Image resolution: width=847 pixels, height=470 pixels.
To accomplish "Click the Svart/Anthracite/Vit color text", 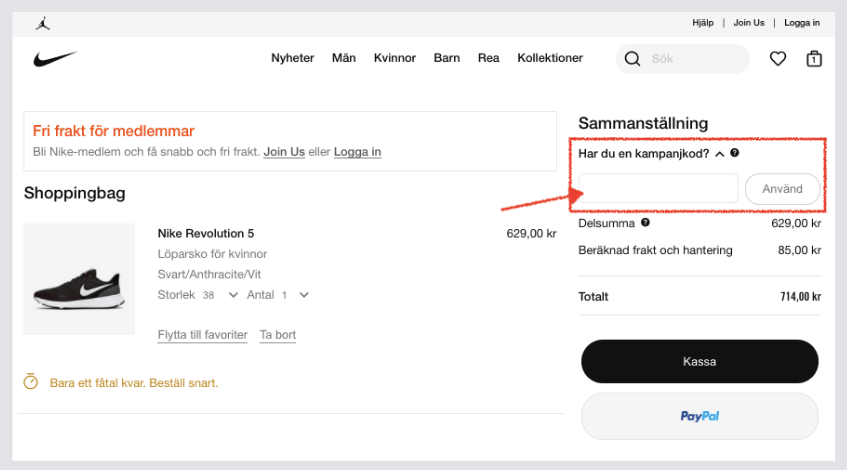I will point(209,274).
